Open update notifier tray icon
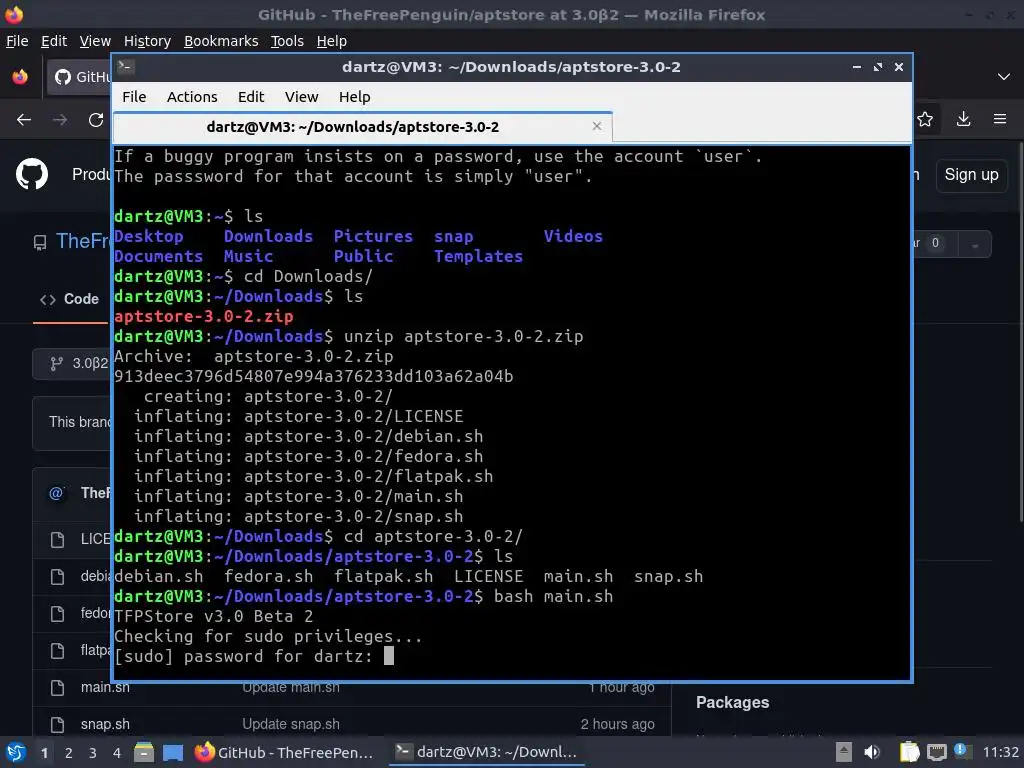This screenshot has height=768, width=1024. (962, 751)
